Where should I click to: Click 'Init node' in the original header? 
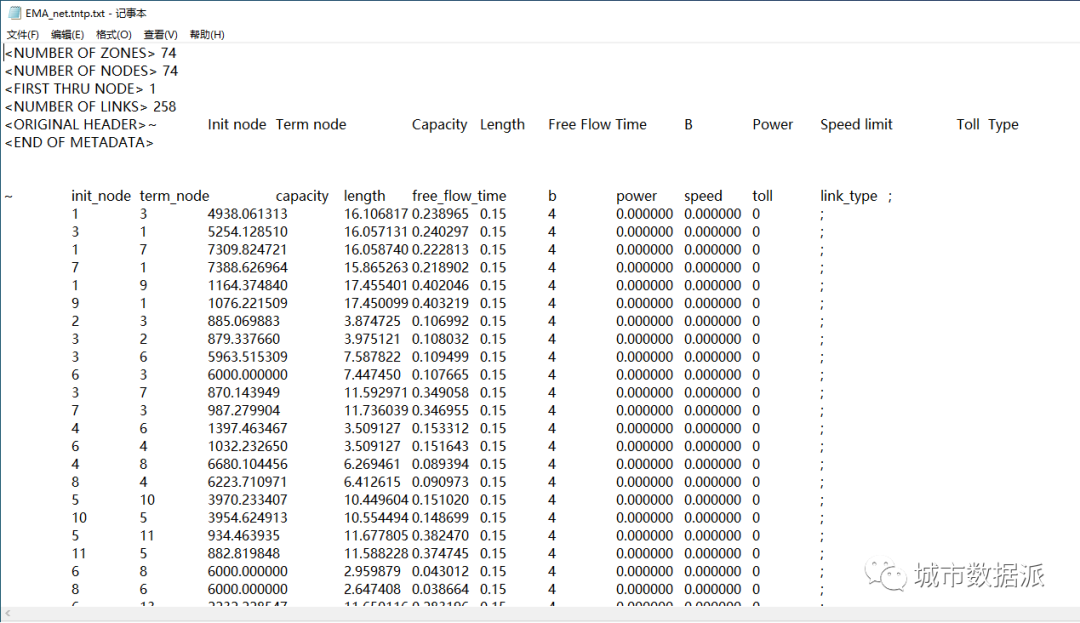[236, 125]
